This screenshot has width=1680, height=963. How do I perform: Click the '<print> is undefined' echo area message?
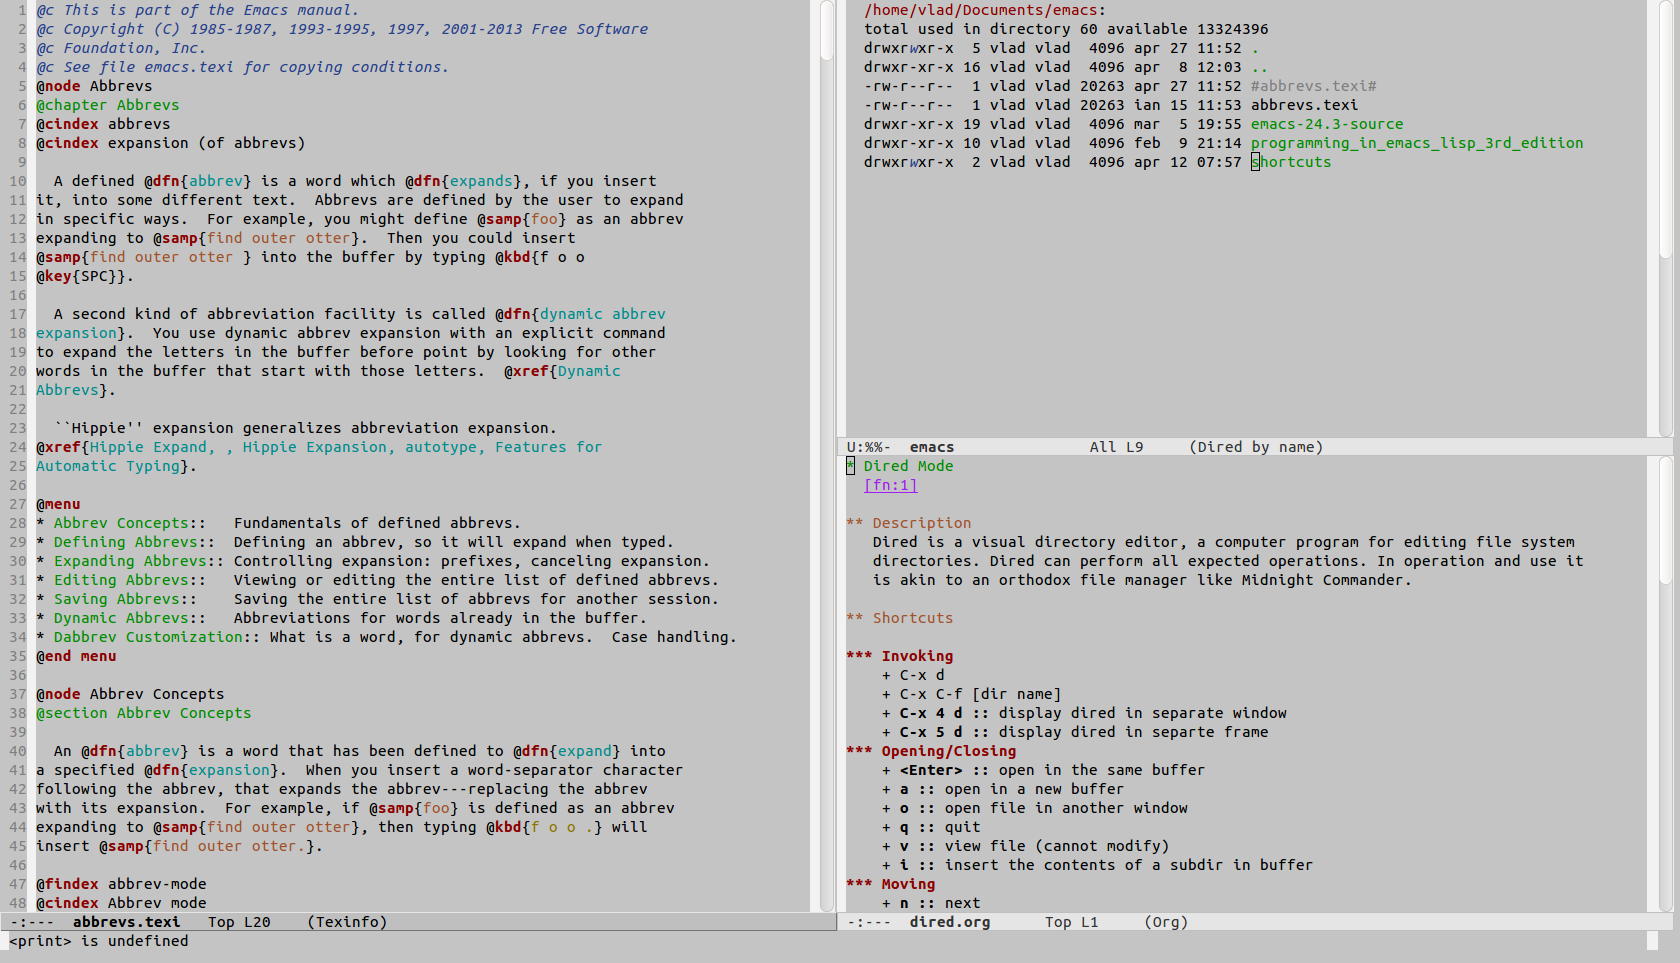click(x=99, y=941)
